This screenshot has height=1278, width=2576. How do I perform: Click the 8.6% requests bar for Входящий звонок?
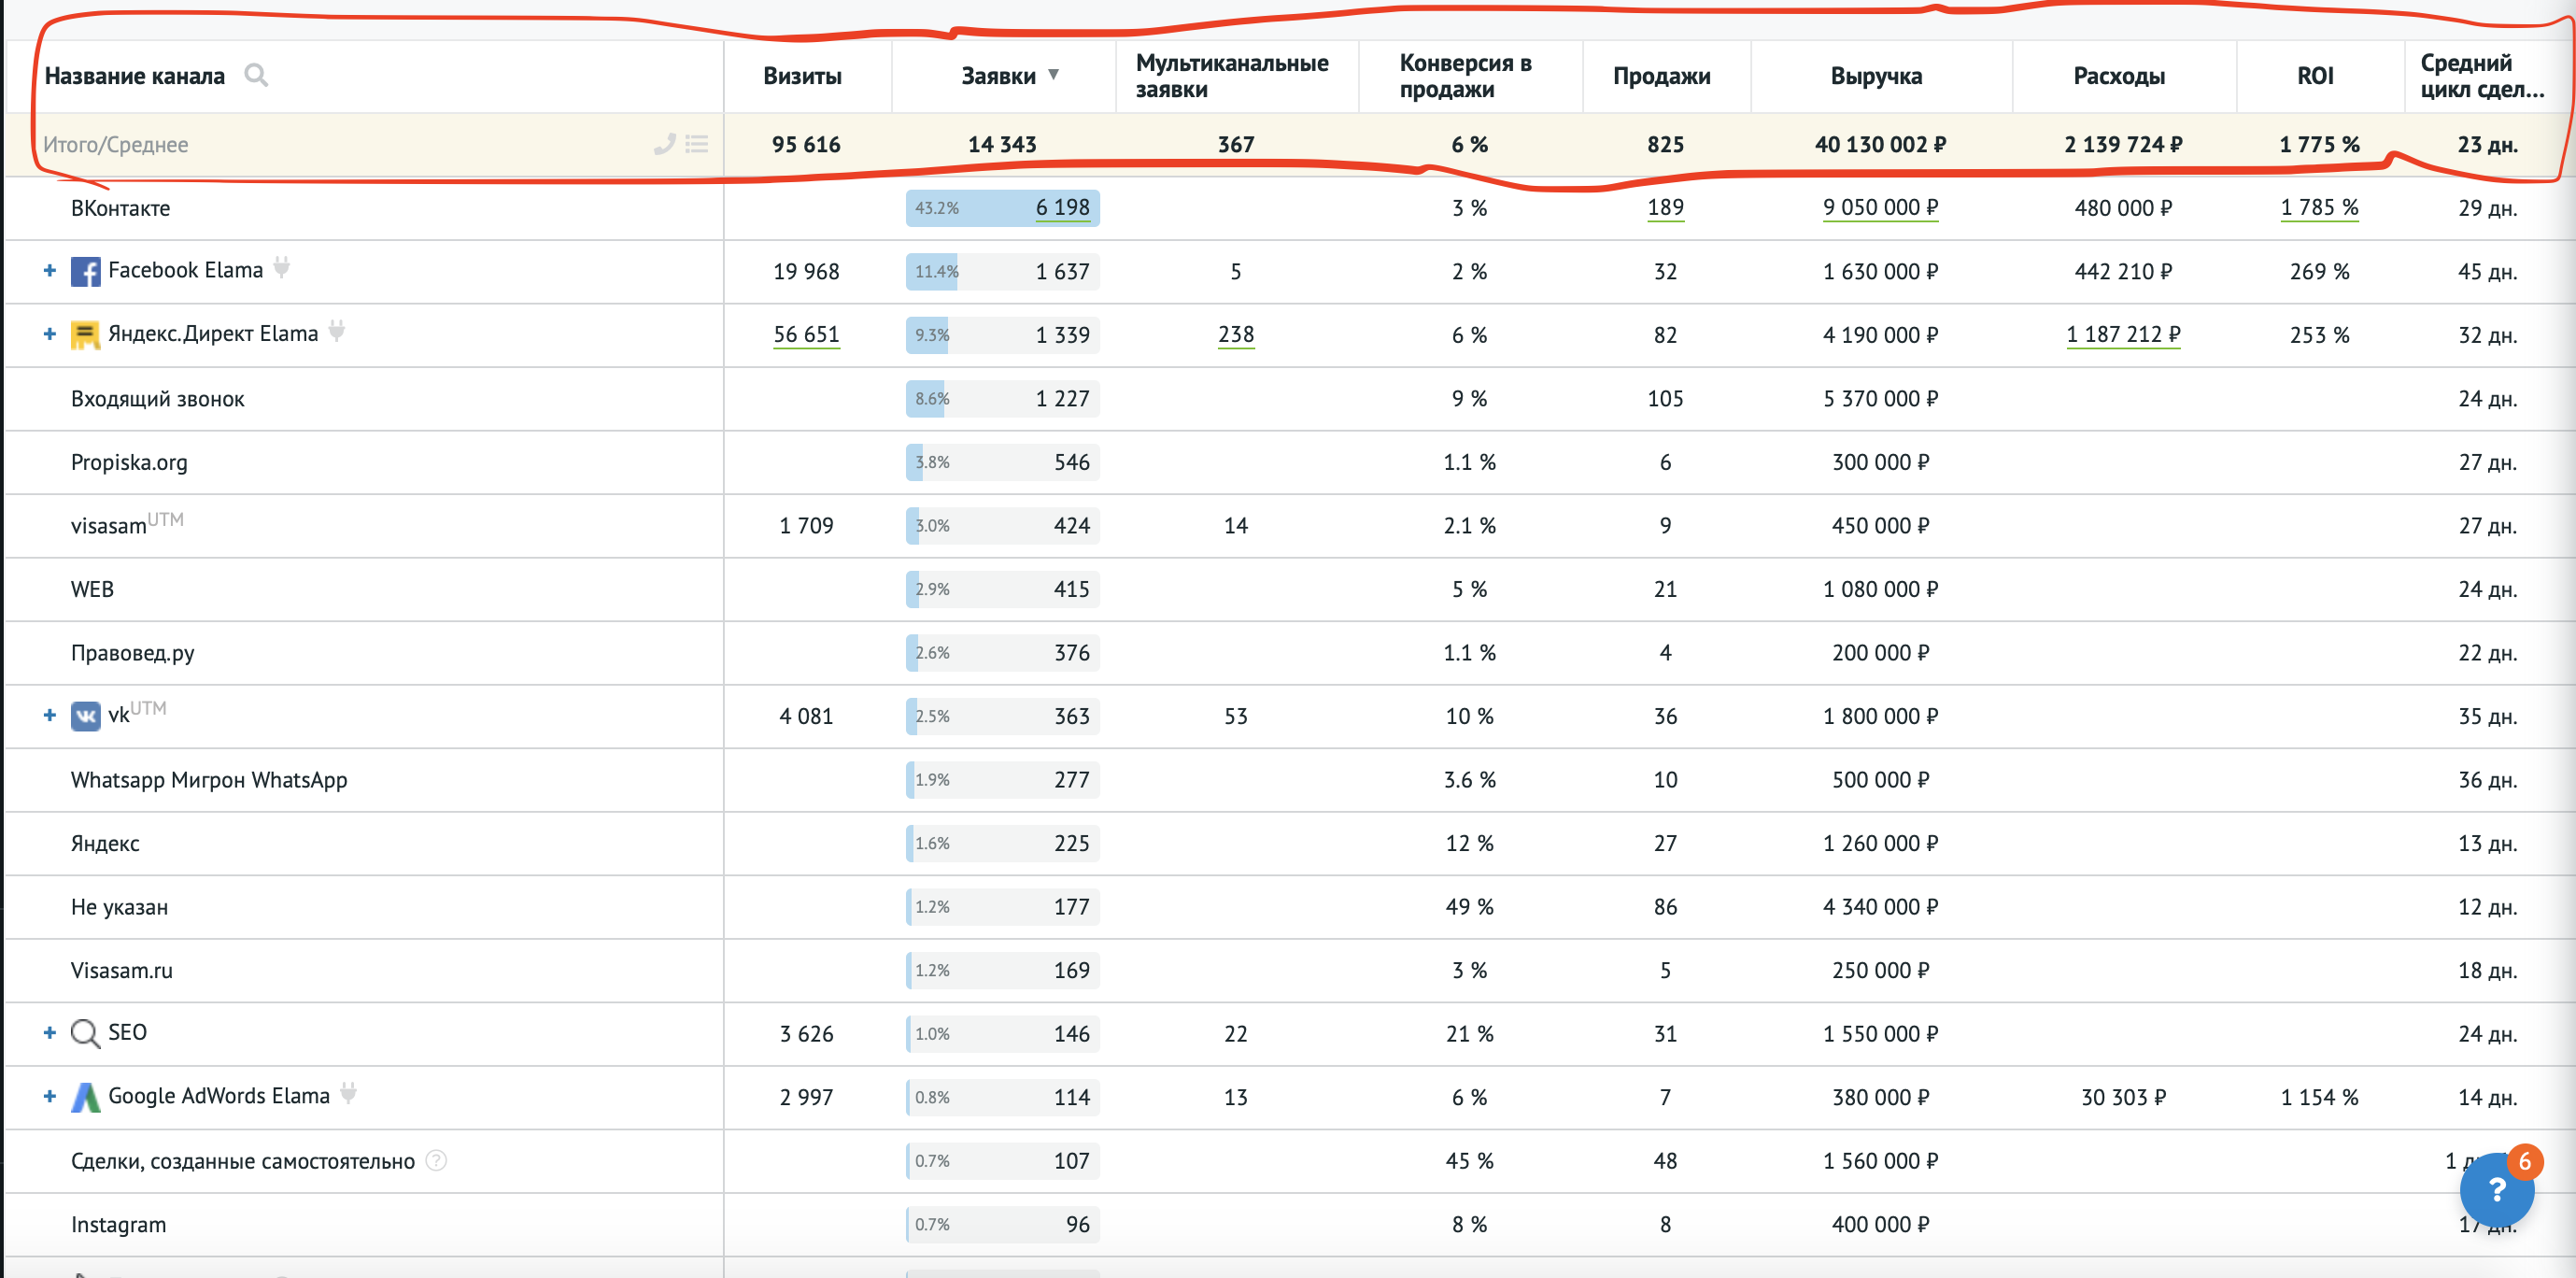click(x=1002, y=398)
